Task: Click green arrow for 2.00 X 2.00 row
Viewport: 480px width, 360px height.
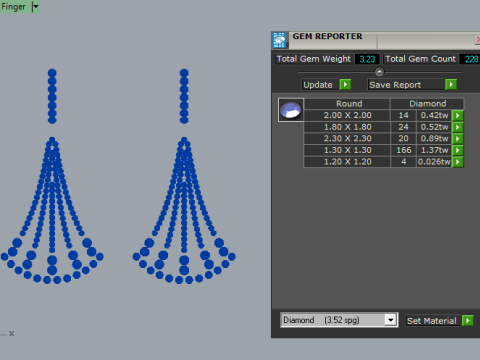Action: click(x=458, y=115)
